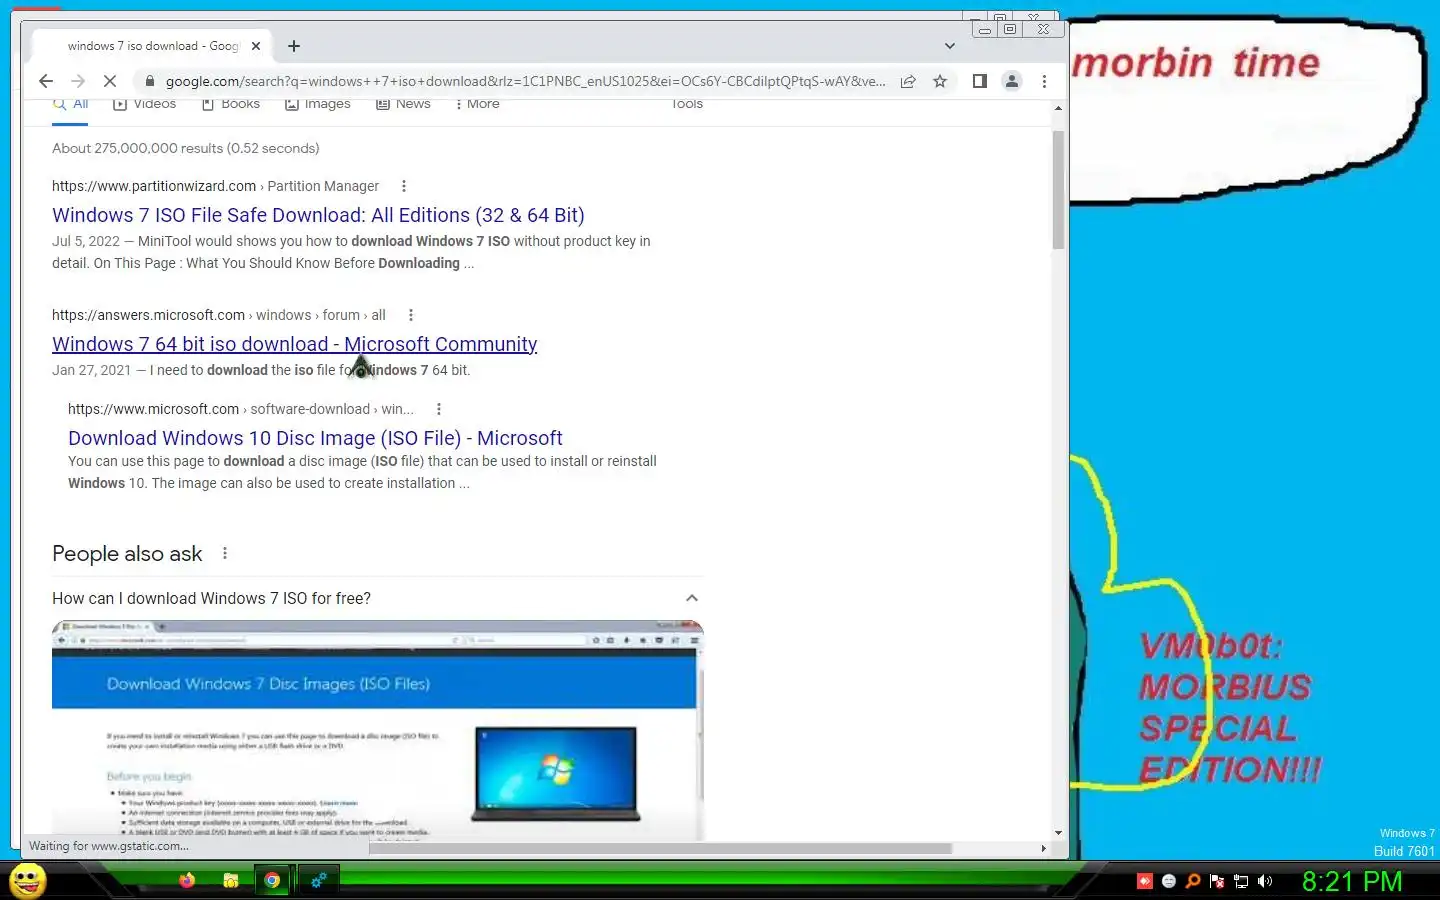Bookmark this page with the star icon

point(940,81)
